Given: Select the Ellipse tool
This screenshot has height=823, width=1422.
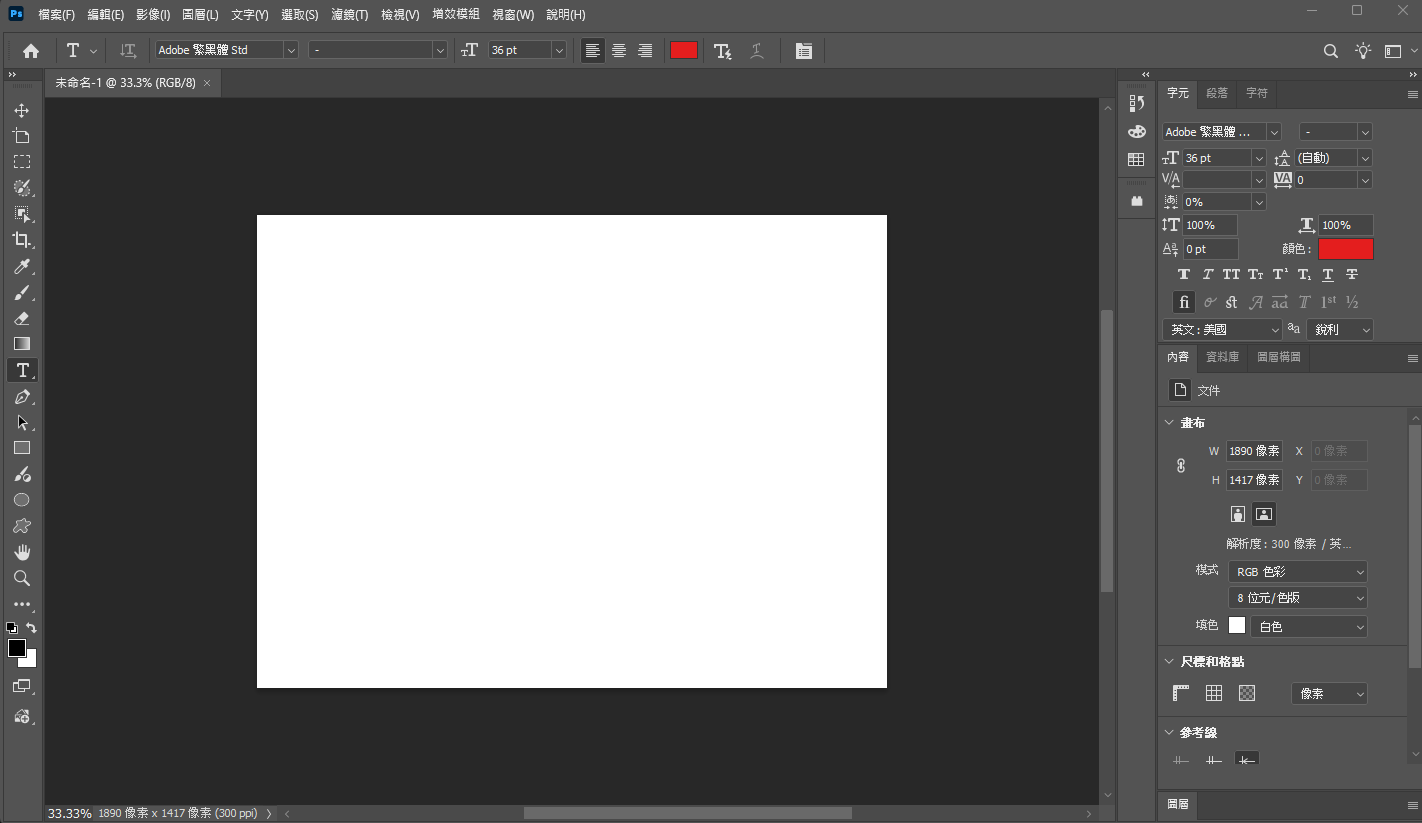Looking at the screenshot, I should [22, 500].
